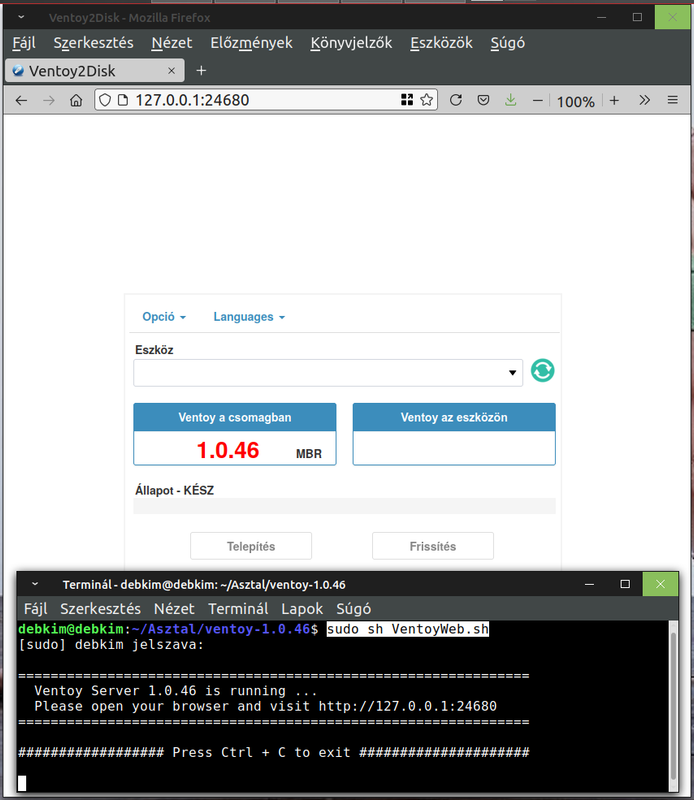The width and height of the screenshot is (694, 800).
Task: Maximize the Terminal window
Action: click(625, 584)
